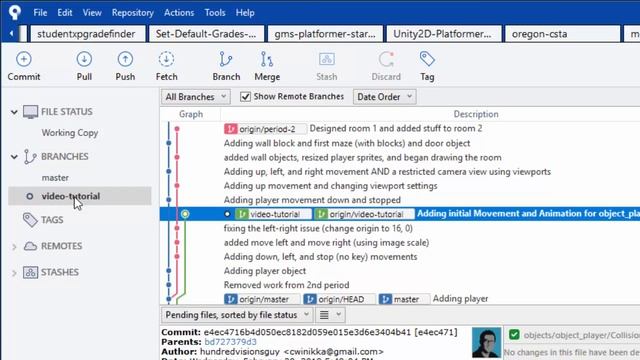Click the parent commit link bd727379d3
Viewport: 640px width, 360px height.
pos(231,342)
